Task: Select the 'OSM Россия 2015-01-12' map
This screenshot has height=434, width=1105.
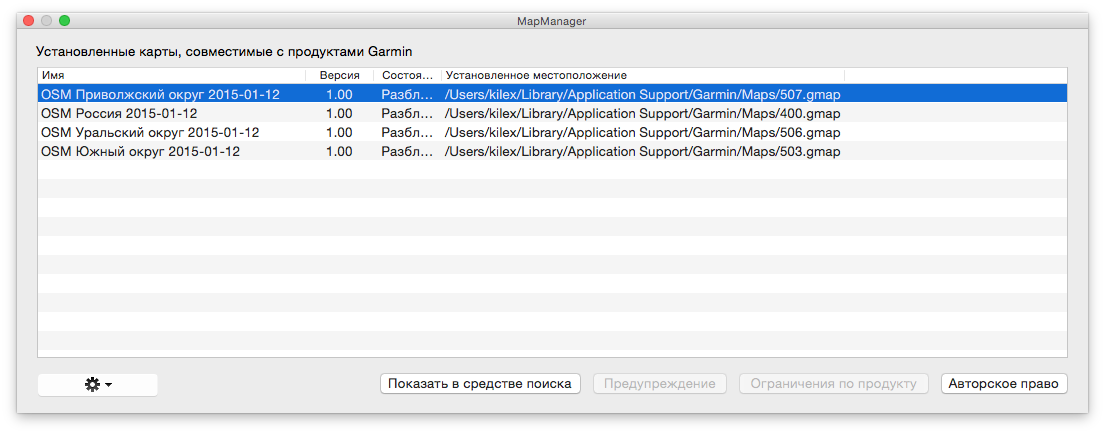Action: point(552,113)
